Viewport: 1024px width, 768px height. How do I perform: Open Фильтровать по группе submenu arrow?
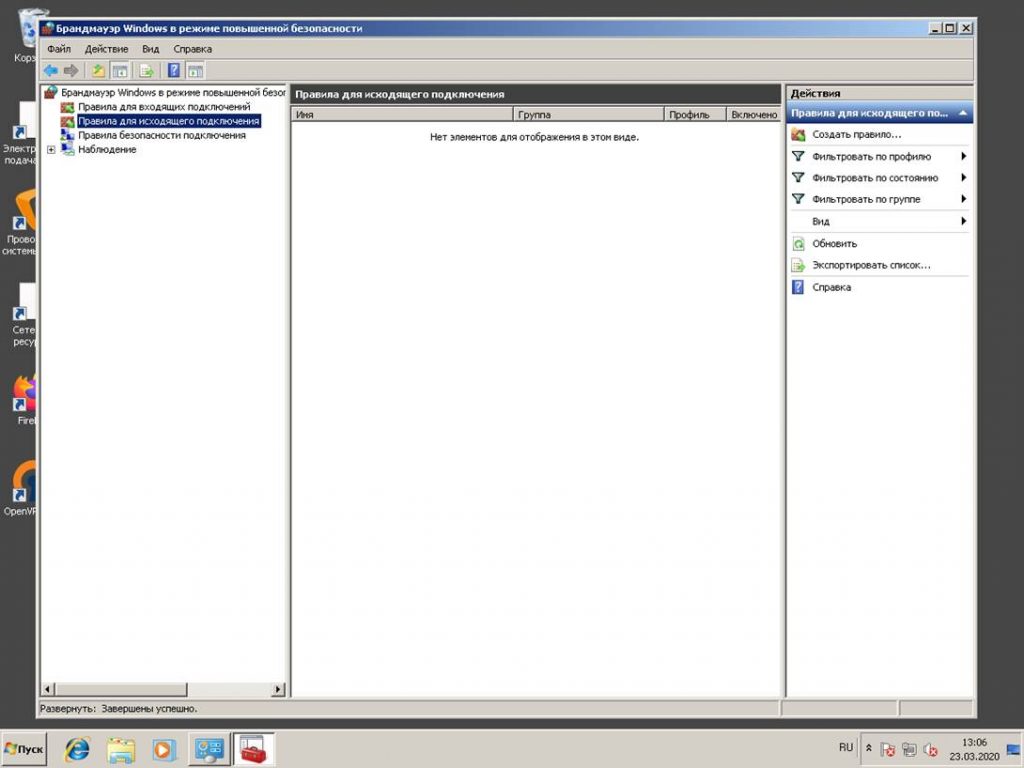coord(963,199)
